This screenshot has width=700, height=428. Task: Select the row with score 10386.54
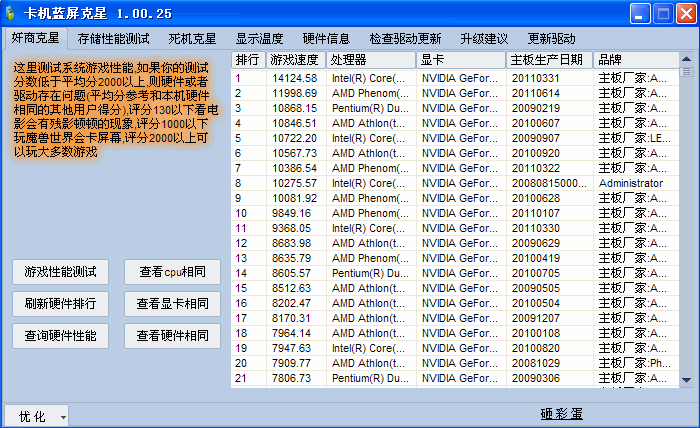click(x=455, y=168)
